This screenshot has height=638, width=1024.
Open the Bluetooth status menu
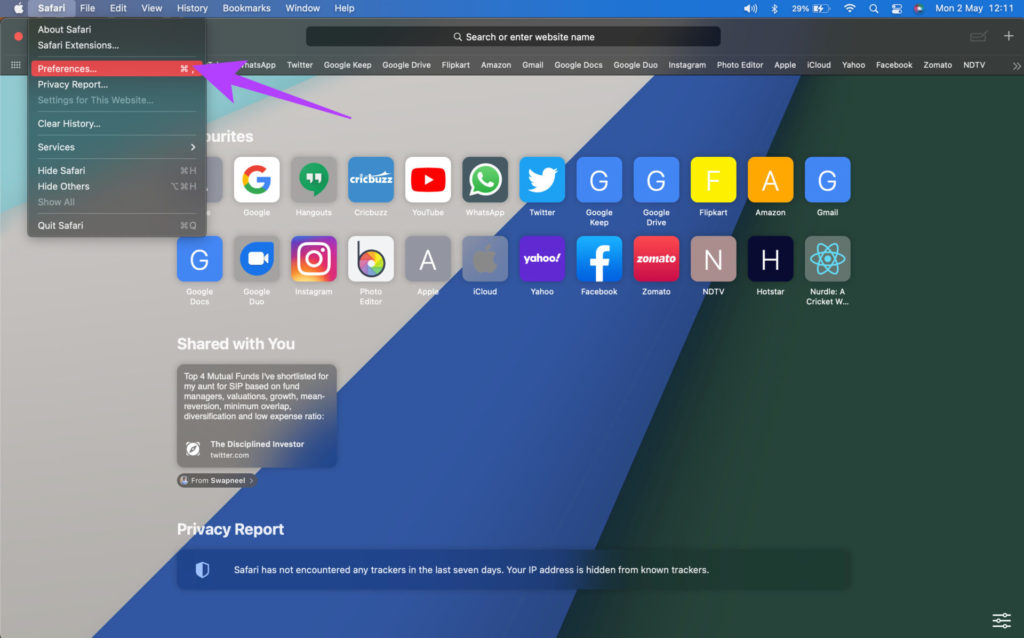coord(775,8)
